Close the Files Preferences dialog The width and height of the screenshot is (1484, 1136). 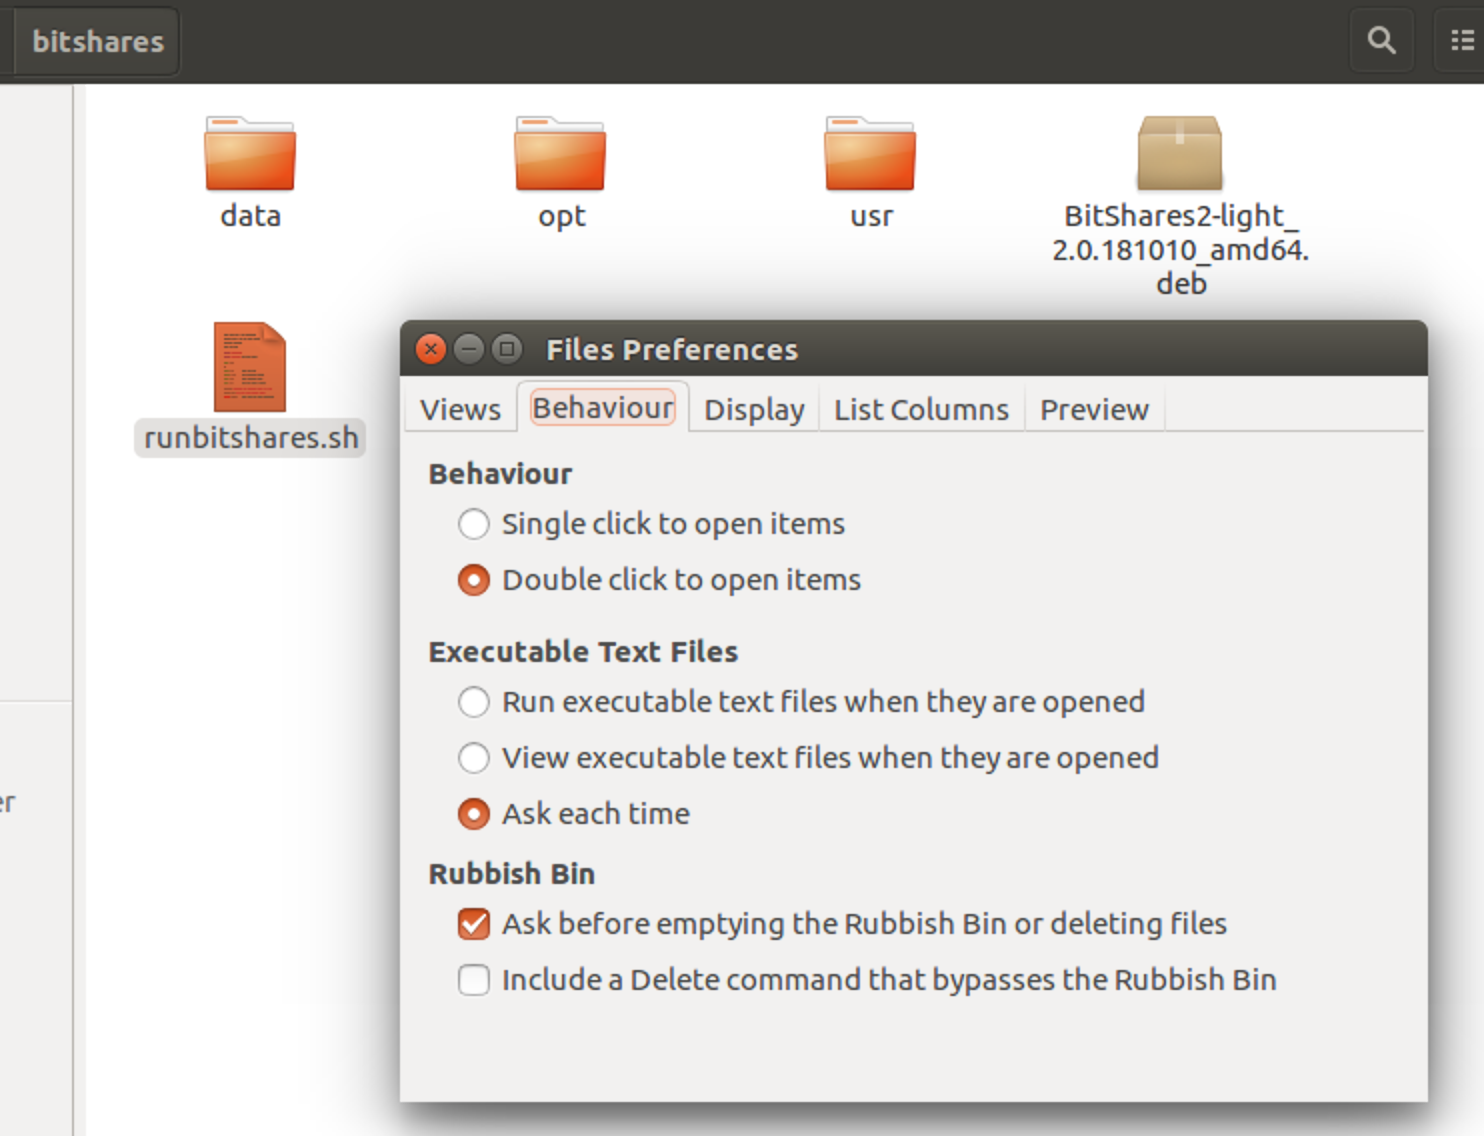tap(431, 349)
